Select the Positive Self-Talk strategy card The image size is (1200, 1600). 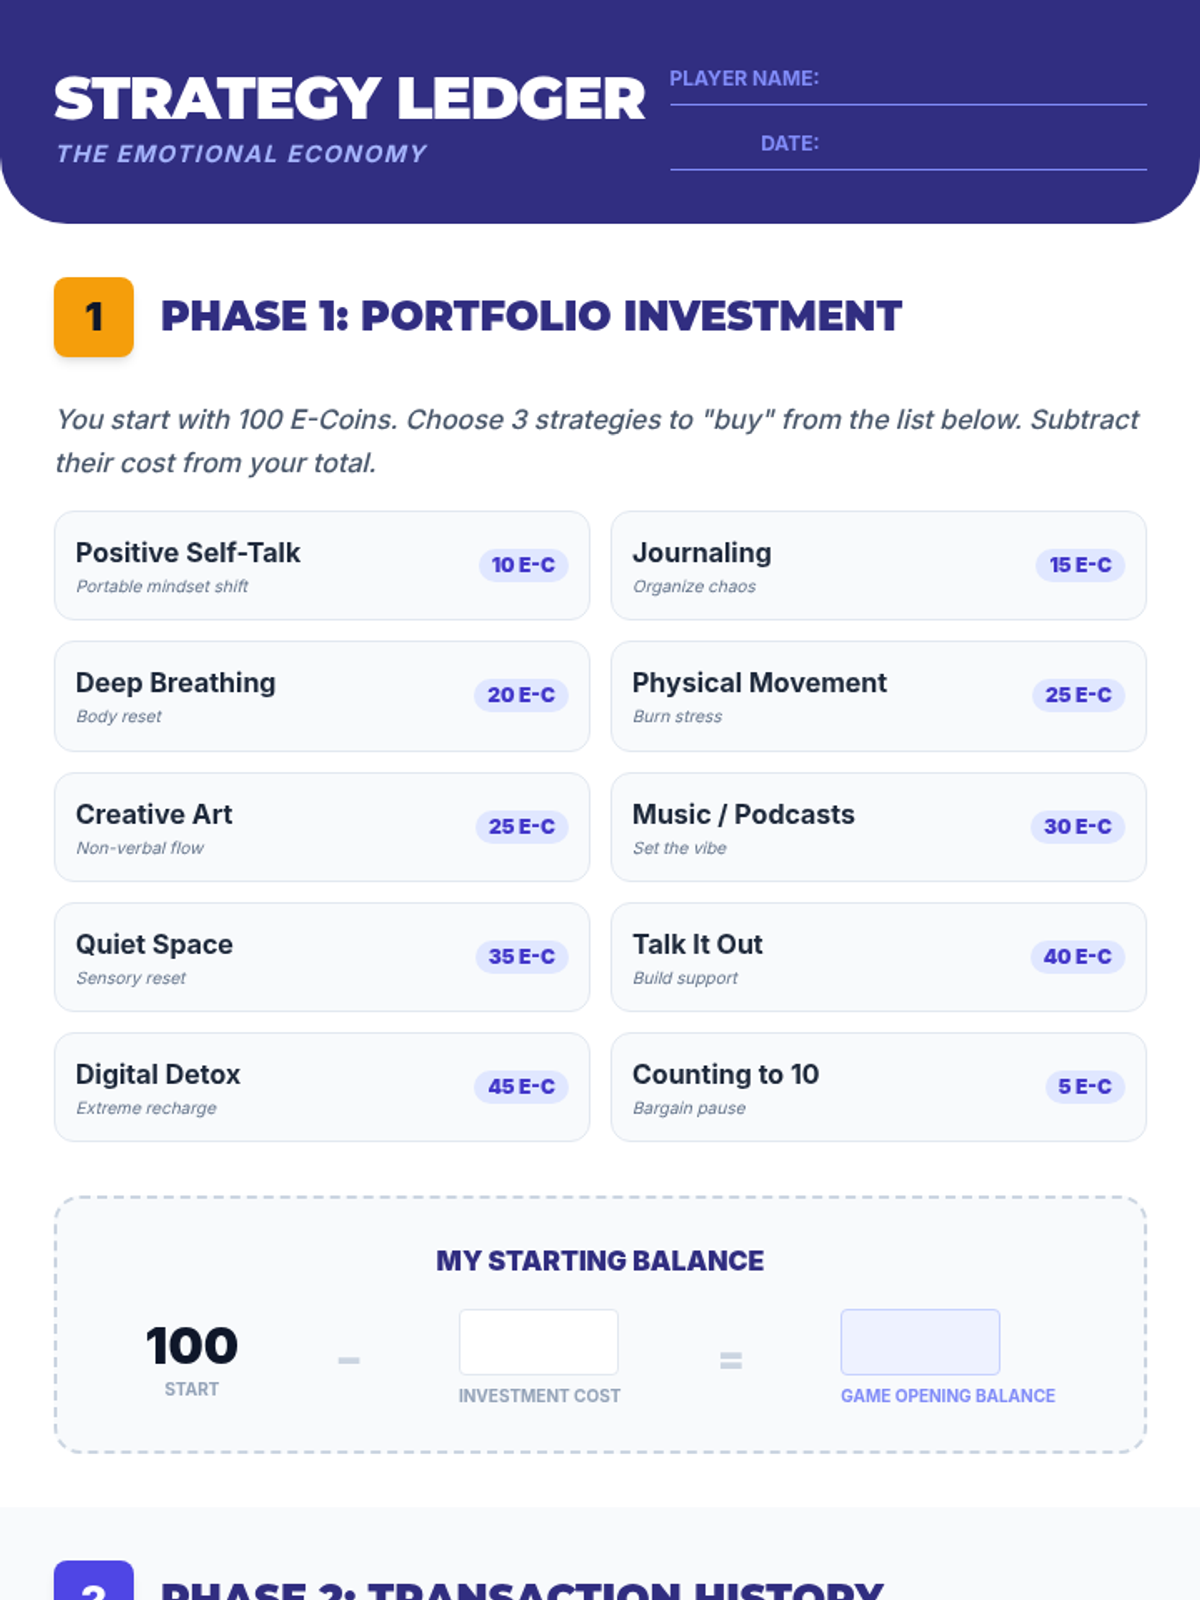321,566
